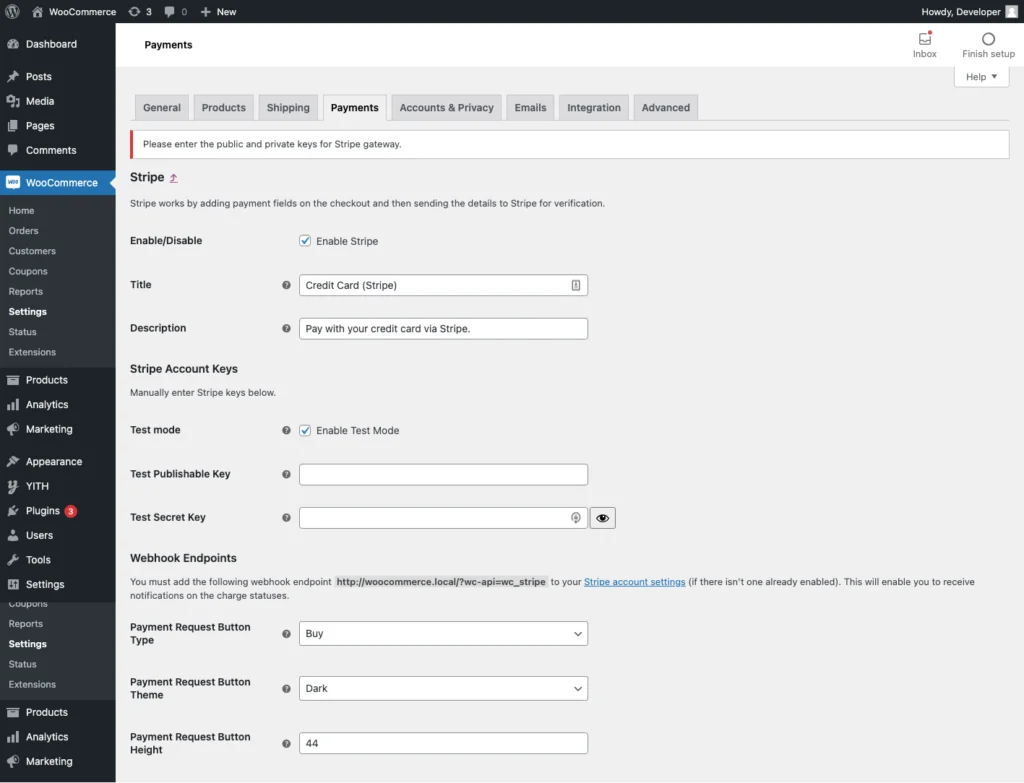Switch to the Advanced tab

coord(665,108)
